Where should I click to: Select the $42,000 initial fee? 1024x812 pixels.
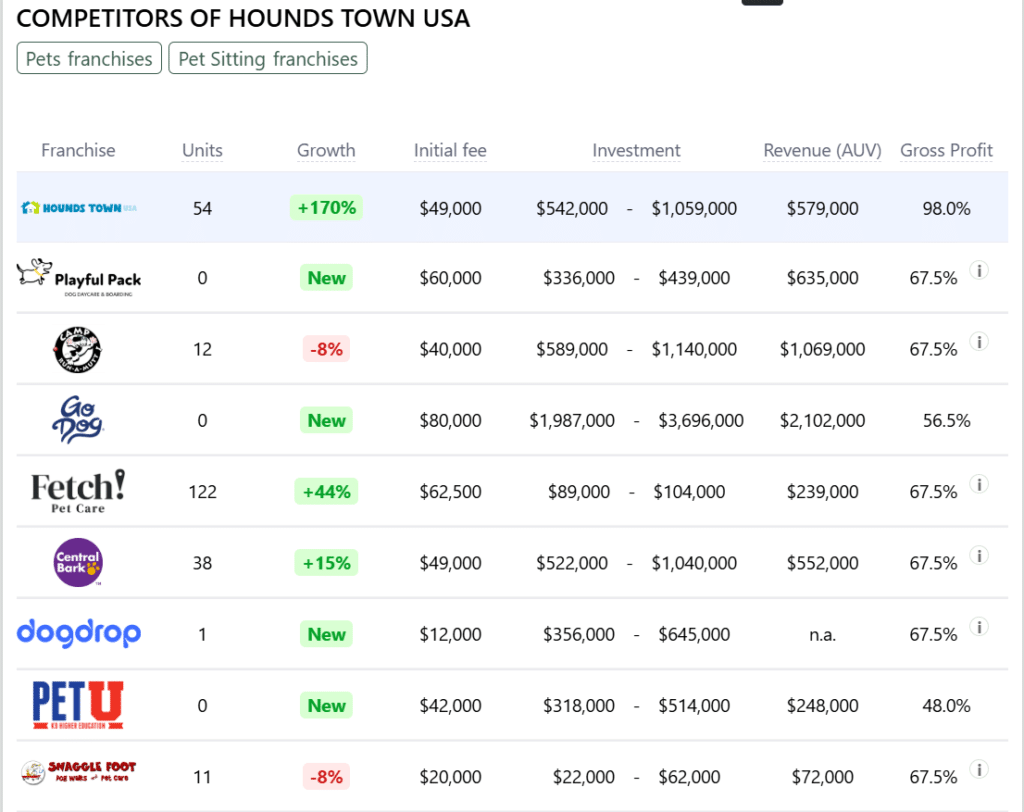click(x=450, y=705)
